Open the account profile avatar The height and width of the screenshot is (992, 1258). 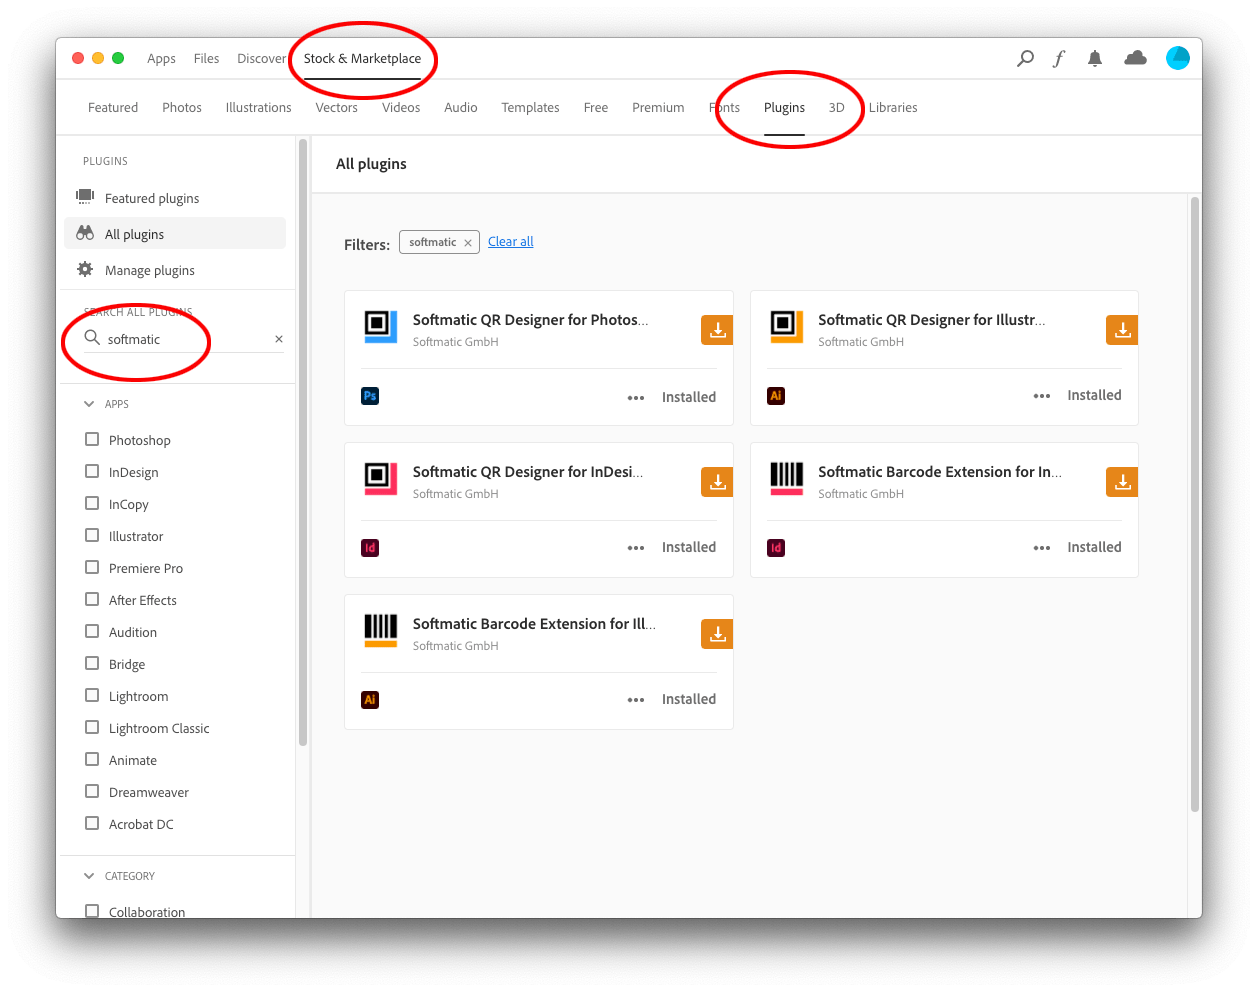pos(1178,58)
